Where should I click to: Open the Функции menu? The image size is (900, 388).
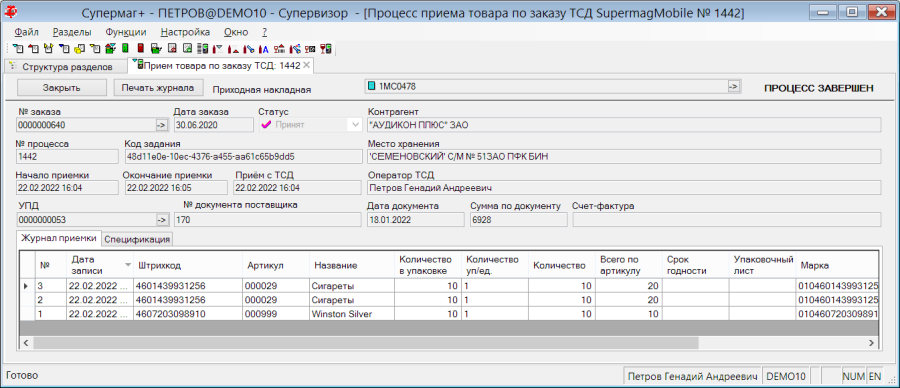[x=126, y=32]
